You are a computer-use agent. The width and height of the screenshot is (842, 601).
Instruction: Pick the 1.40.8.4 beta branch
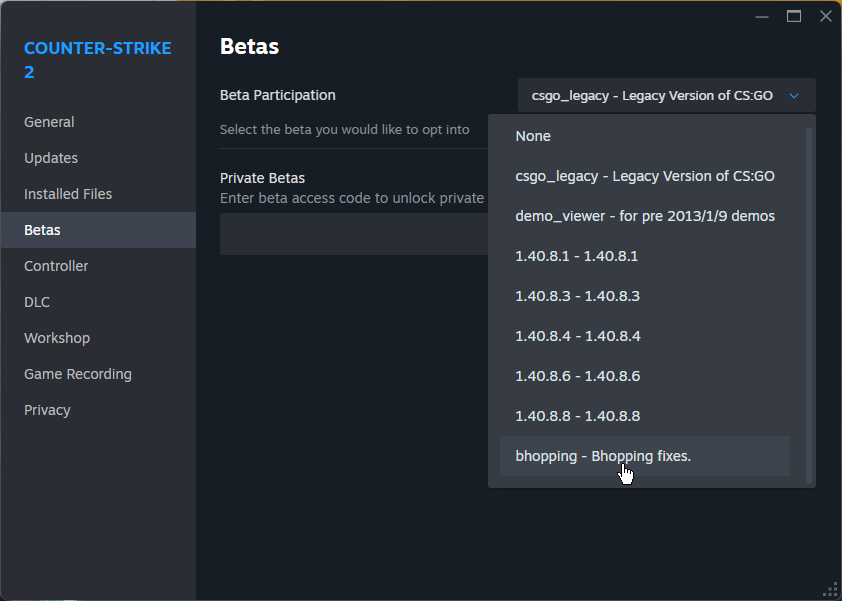(645, 336)
